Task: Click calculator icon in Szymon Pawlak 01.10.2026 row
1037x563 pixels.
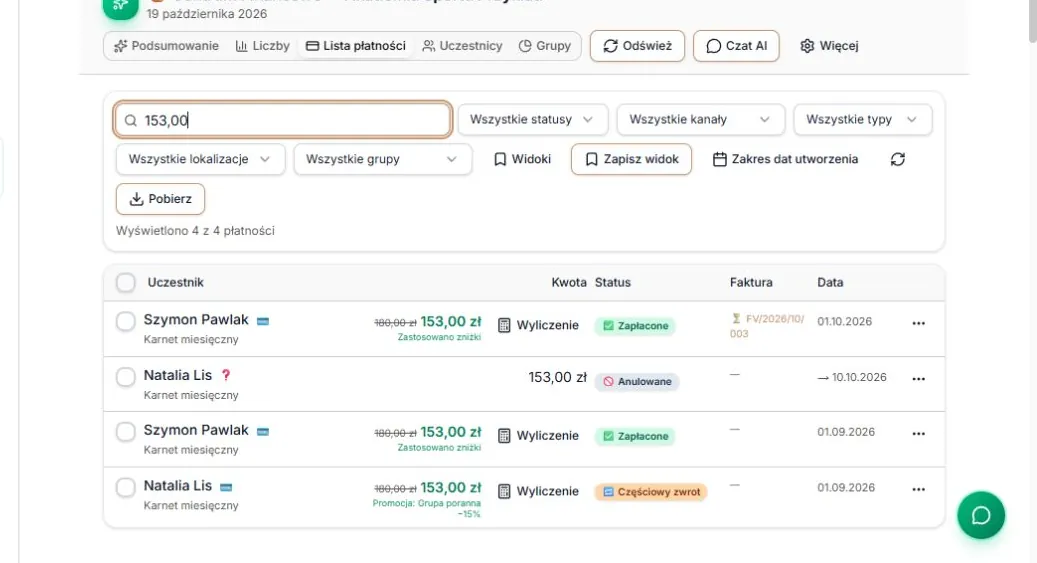Action: tap(504, 325)
